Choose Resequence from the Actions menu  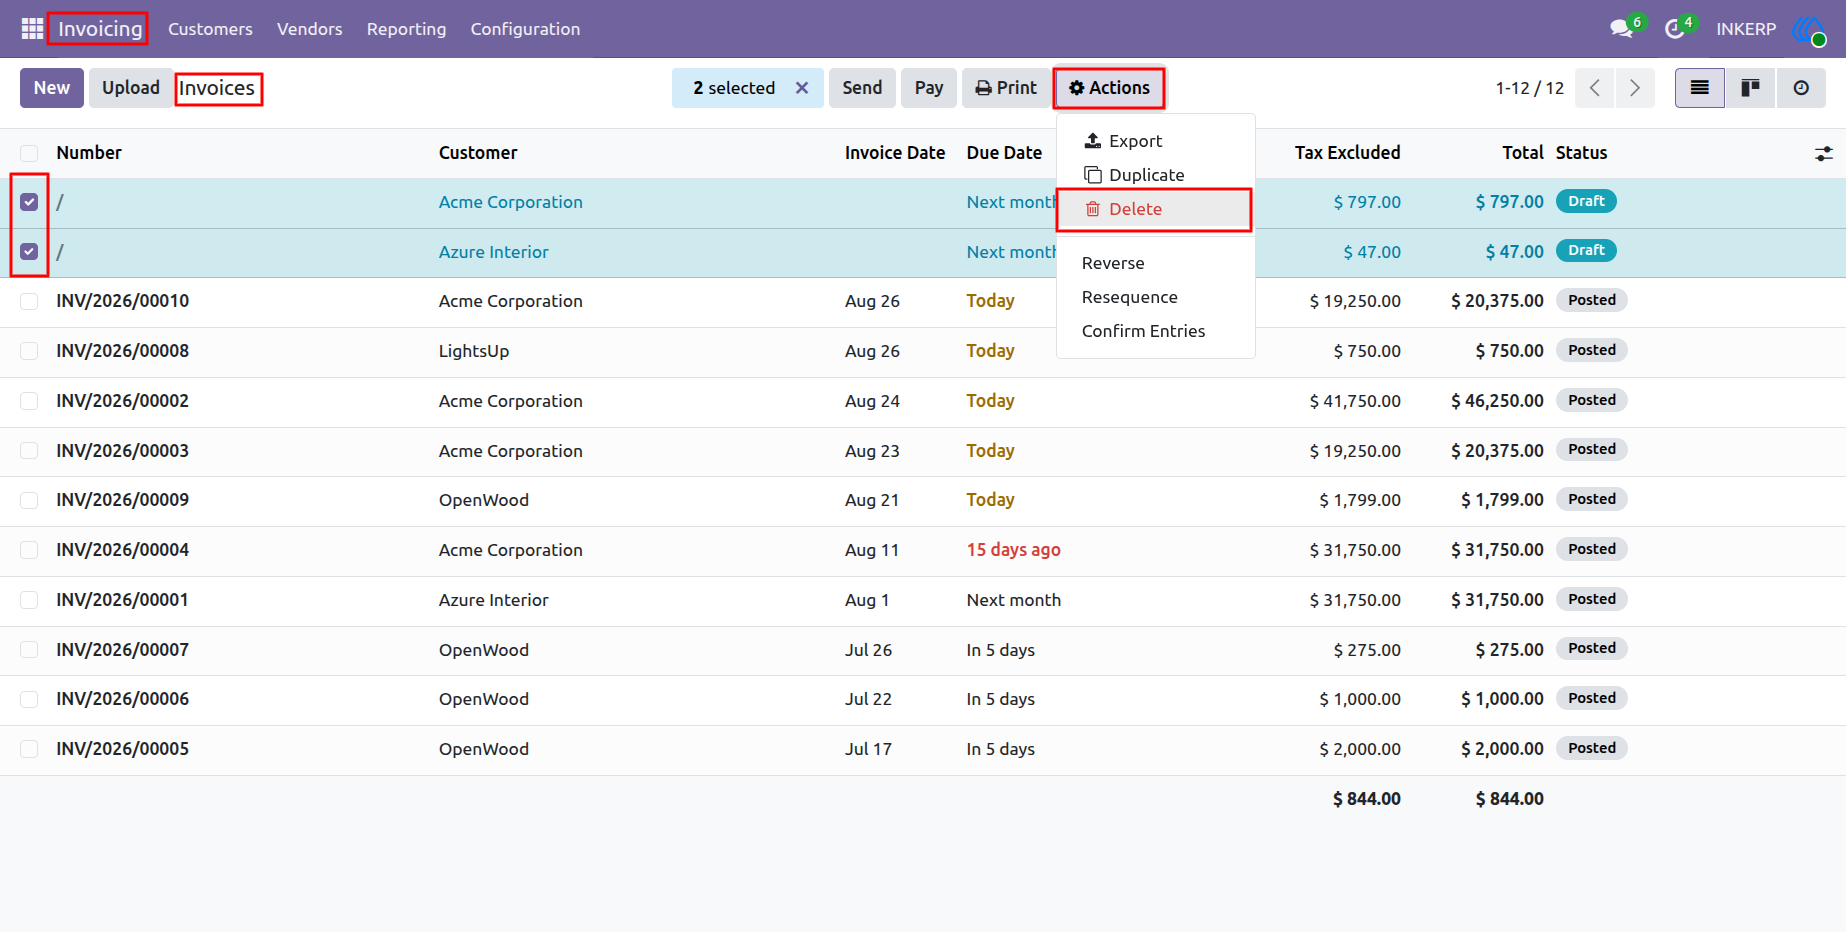pyautogui.click(x=1155, y=297)
